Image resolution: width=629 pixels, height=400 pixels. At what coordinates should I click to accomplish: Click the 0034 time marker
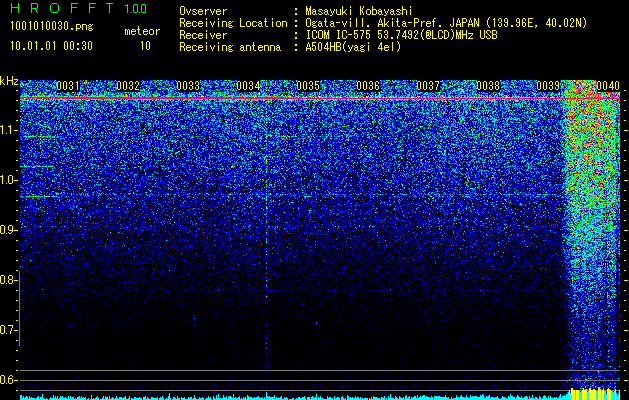tap(248, 86)
